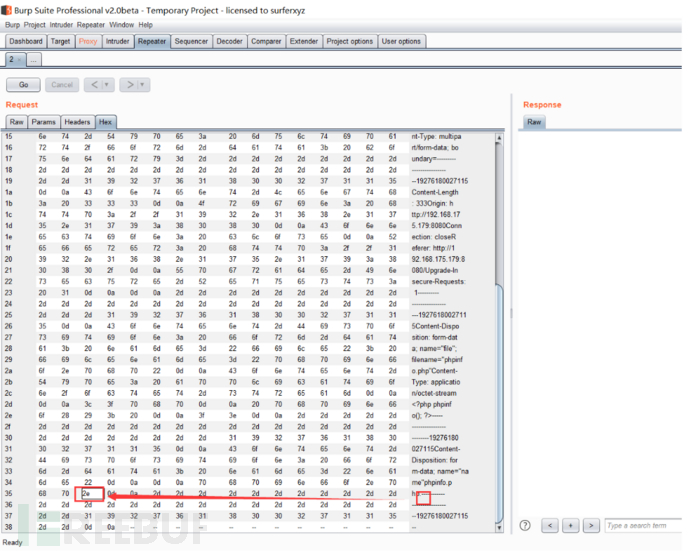Show the request Headers view

pyautogui.click(x=77, y=122)
